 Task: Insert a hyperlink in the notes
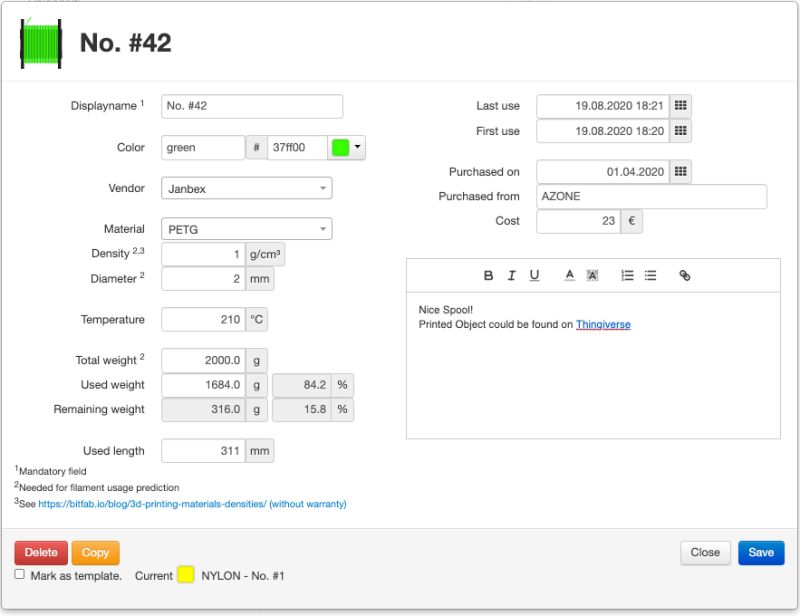(685, 276)
